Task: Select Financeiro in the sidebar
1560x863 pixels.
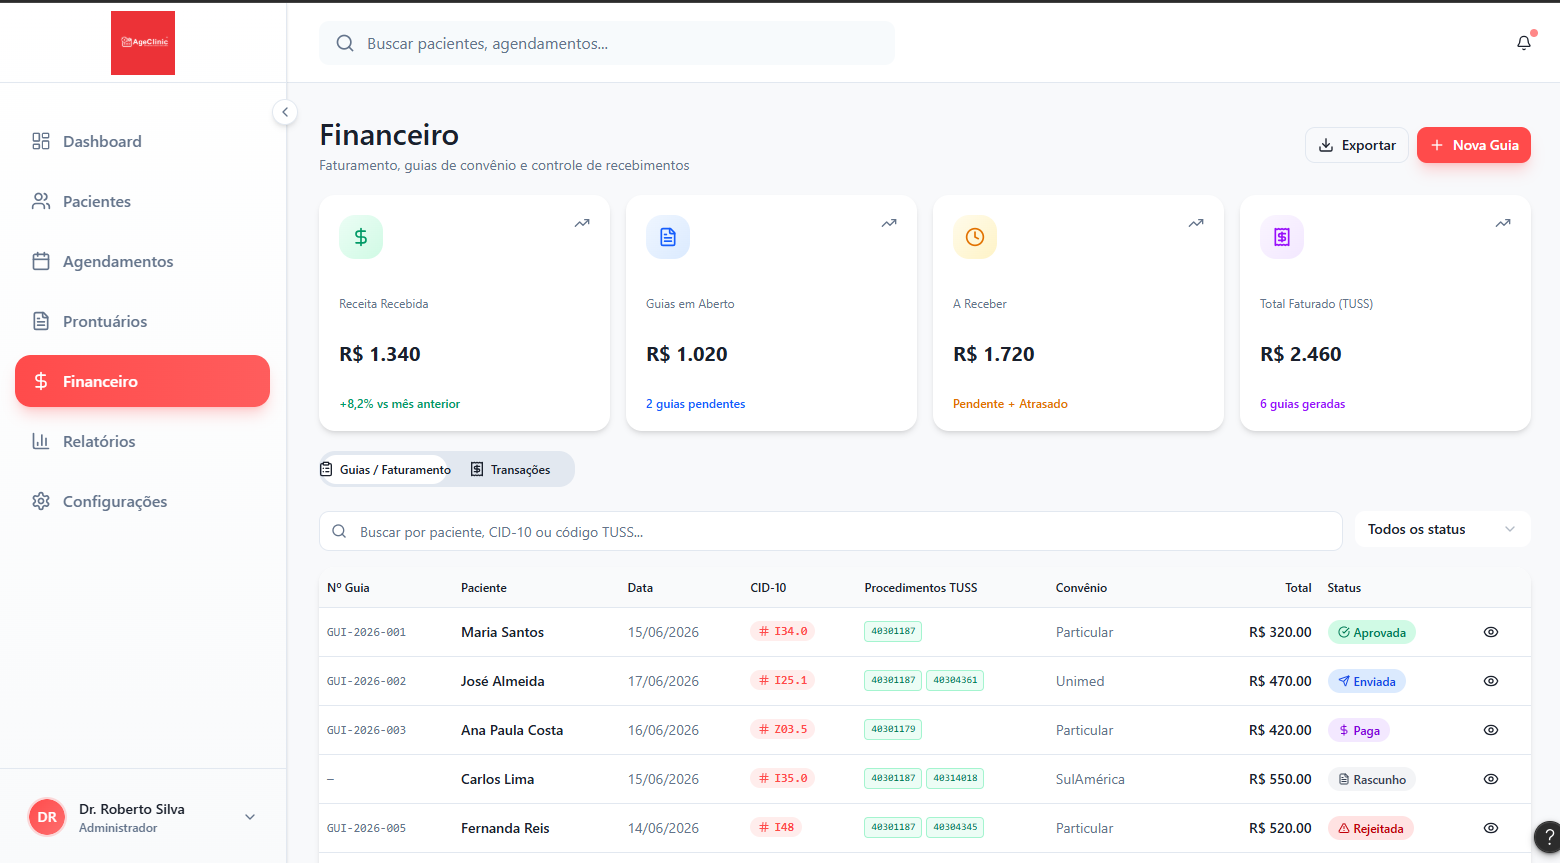Action: tap(142, 381)
